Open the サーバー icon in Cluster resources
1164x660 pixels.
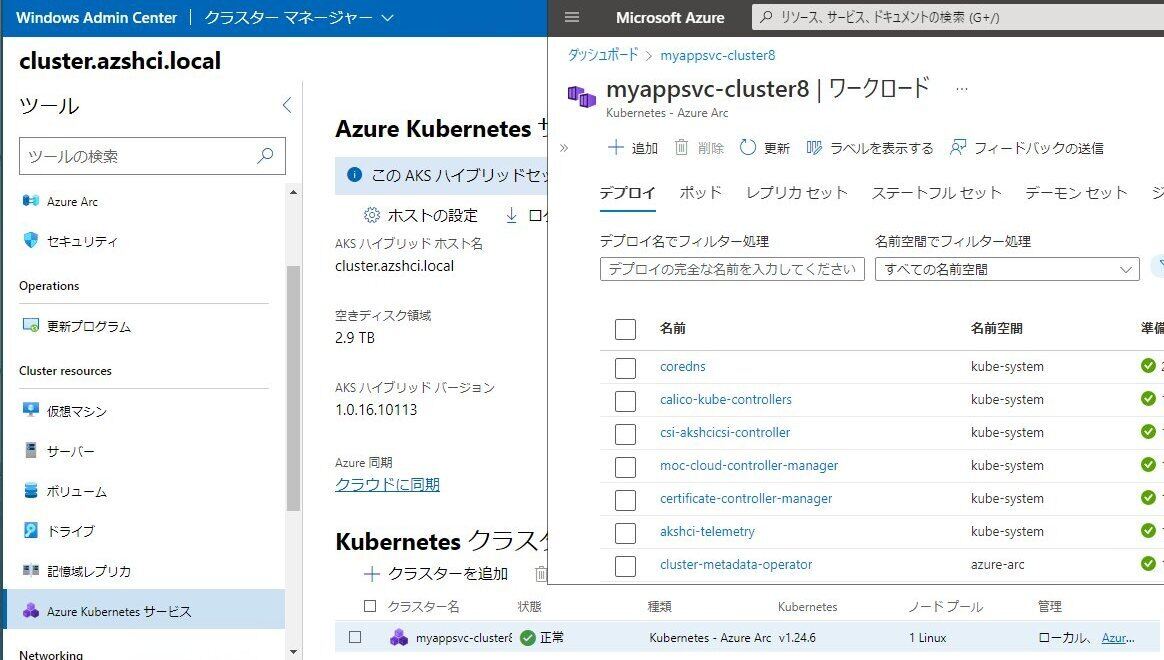click(30, 450)
